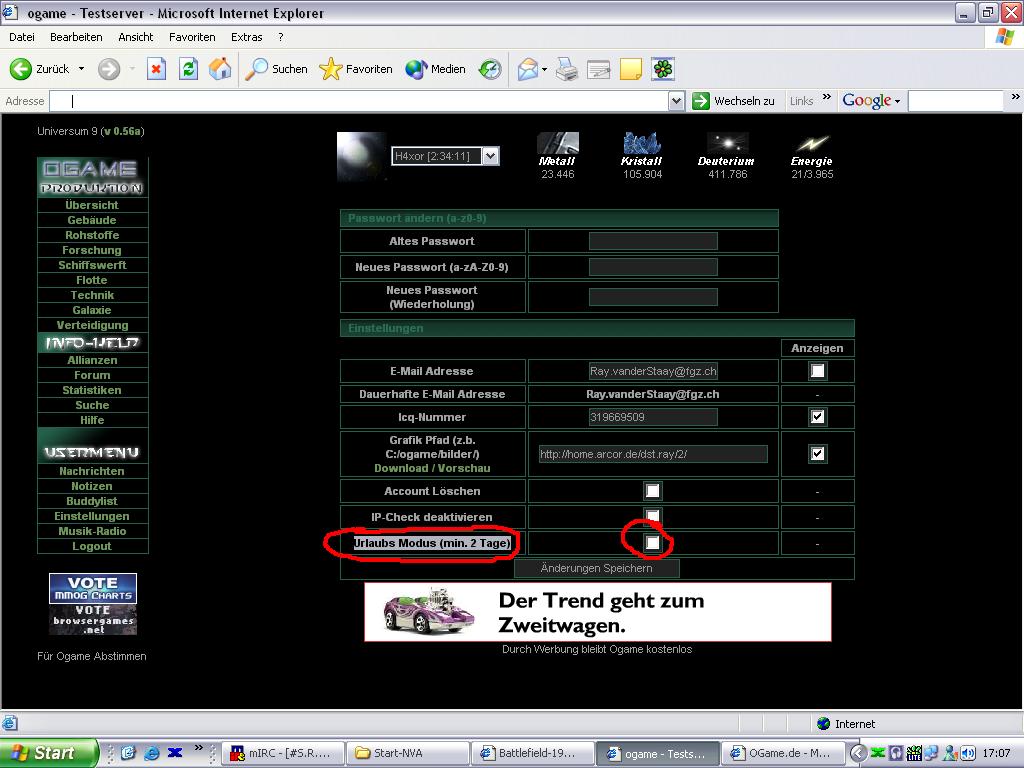The height and width of the screenshot is (768, 1024).
Task: Expand the address bar dropdown arrow
Action: [676, 101]
